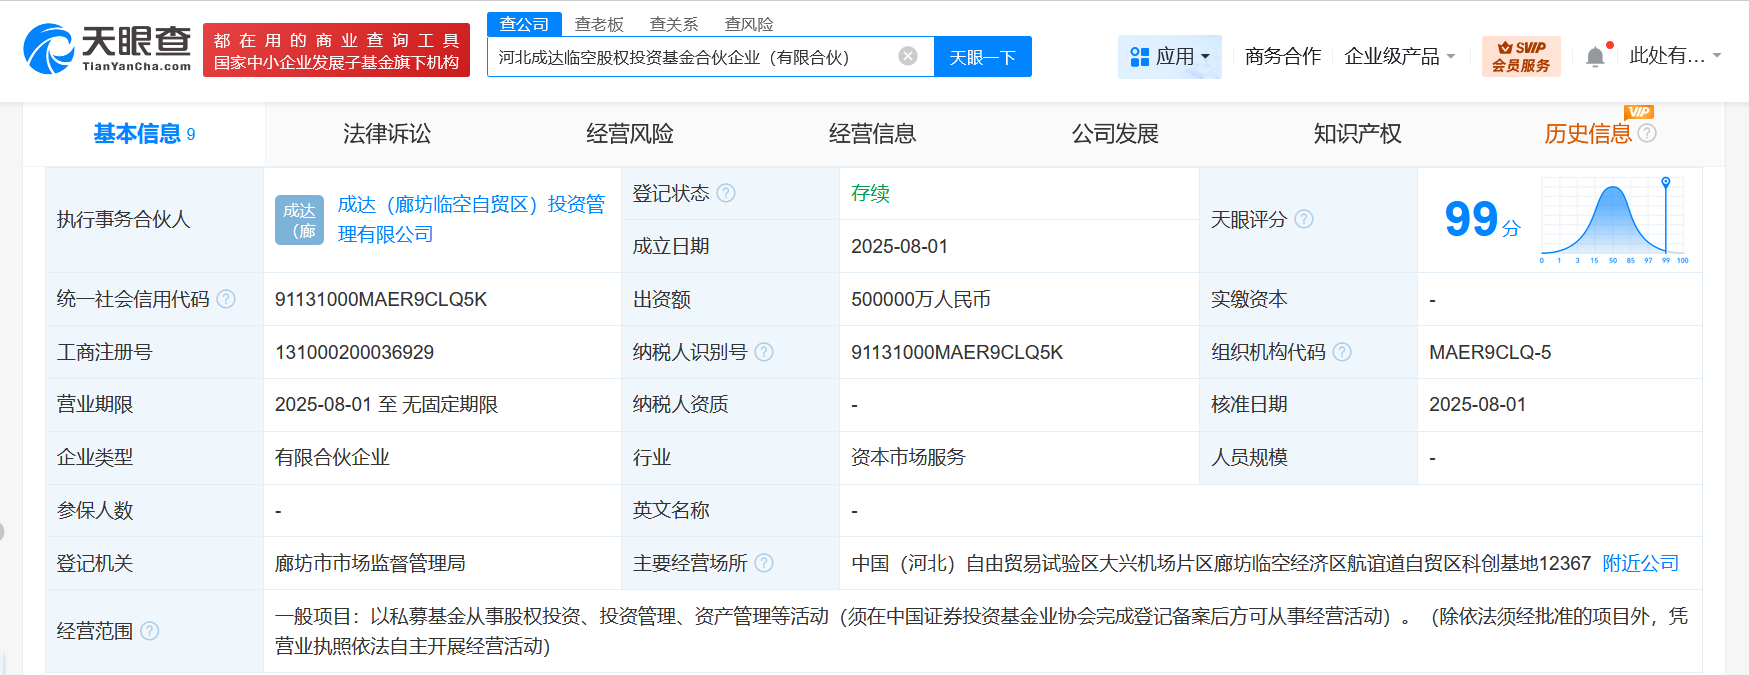Select the 经营风险 tab
The image size is (1749, 675).
point(630,134)
